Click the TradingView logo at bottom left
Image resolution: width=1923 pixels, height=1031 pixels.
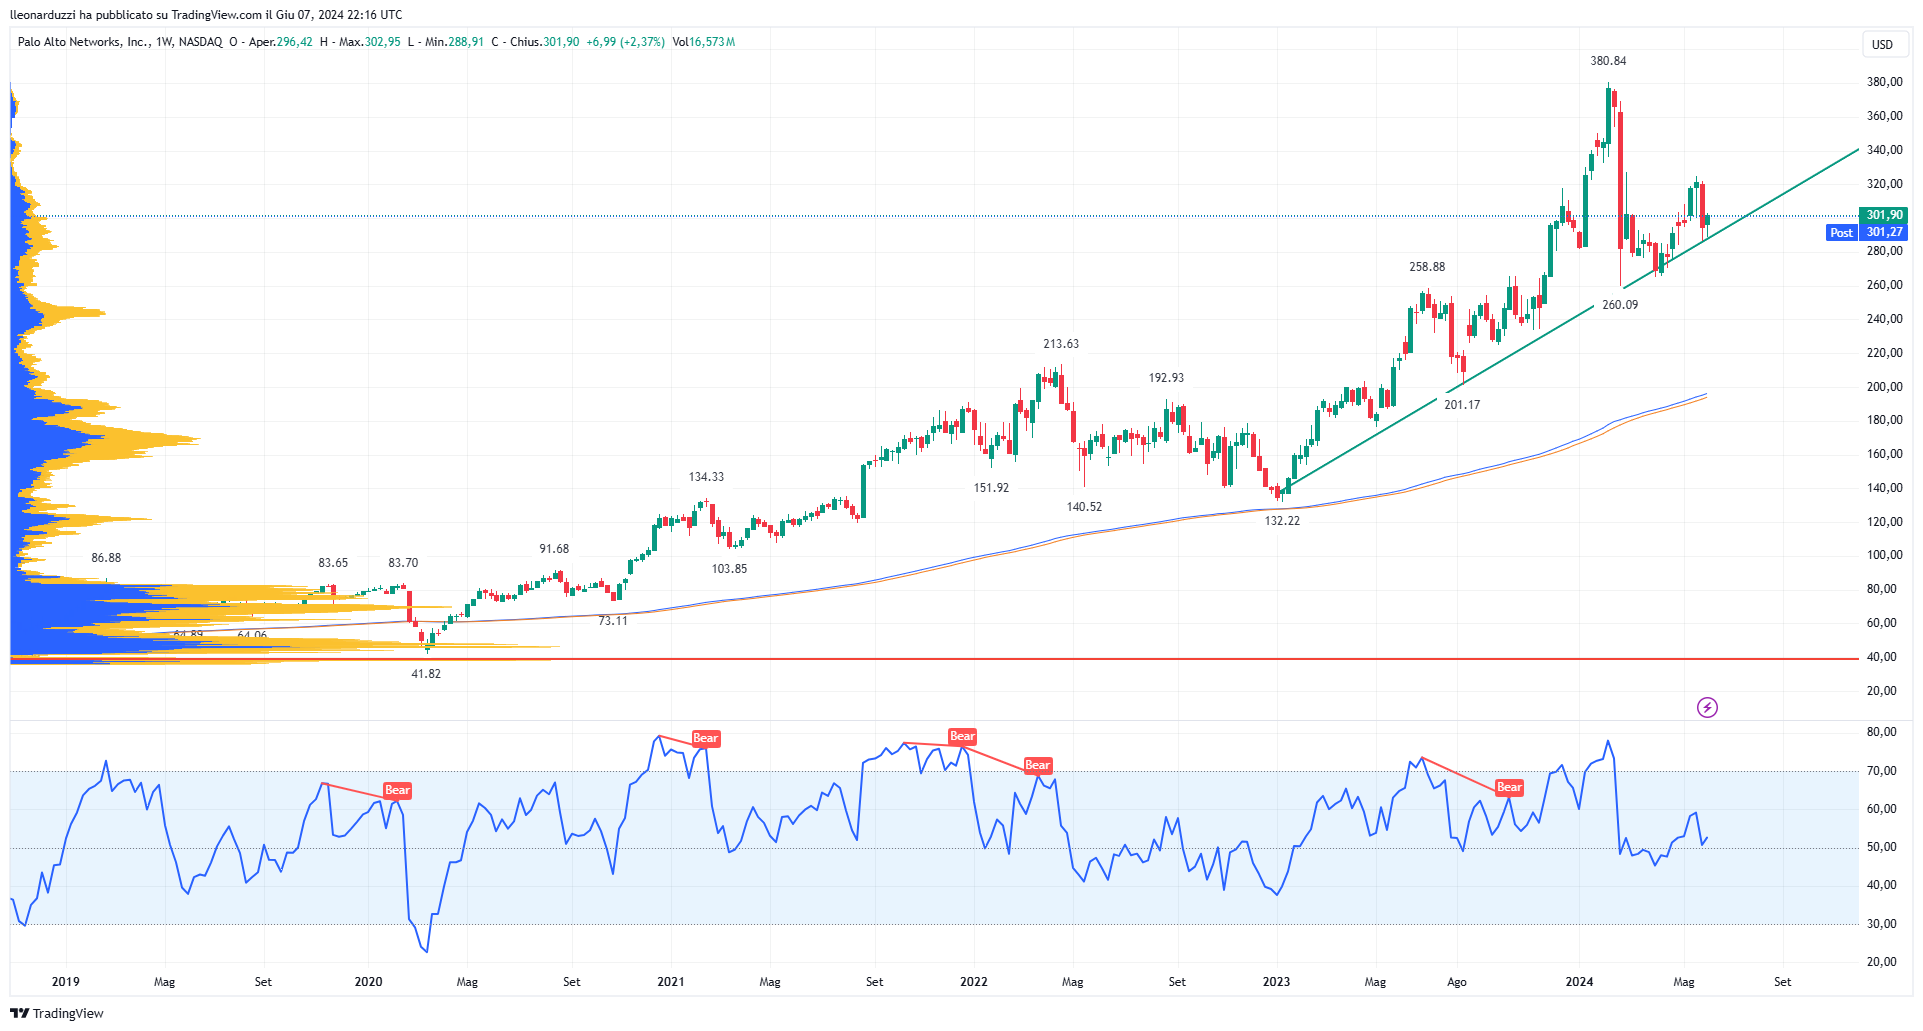pos(57,1013)
